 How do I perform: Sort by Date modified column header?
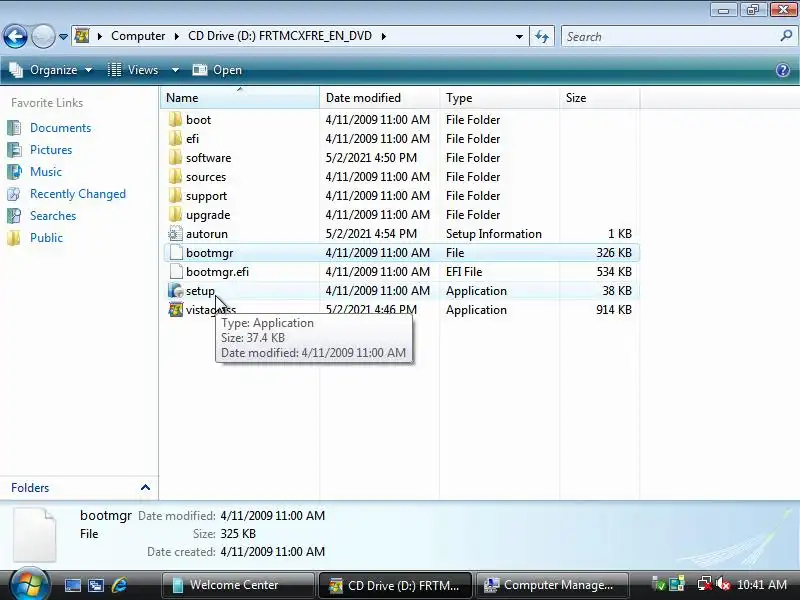[x=380, y=97]
